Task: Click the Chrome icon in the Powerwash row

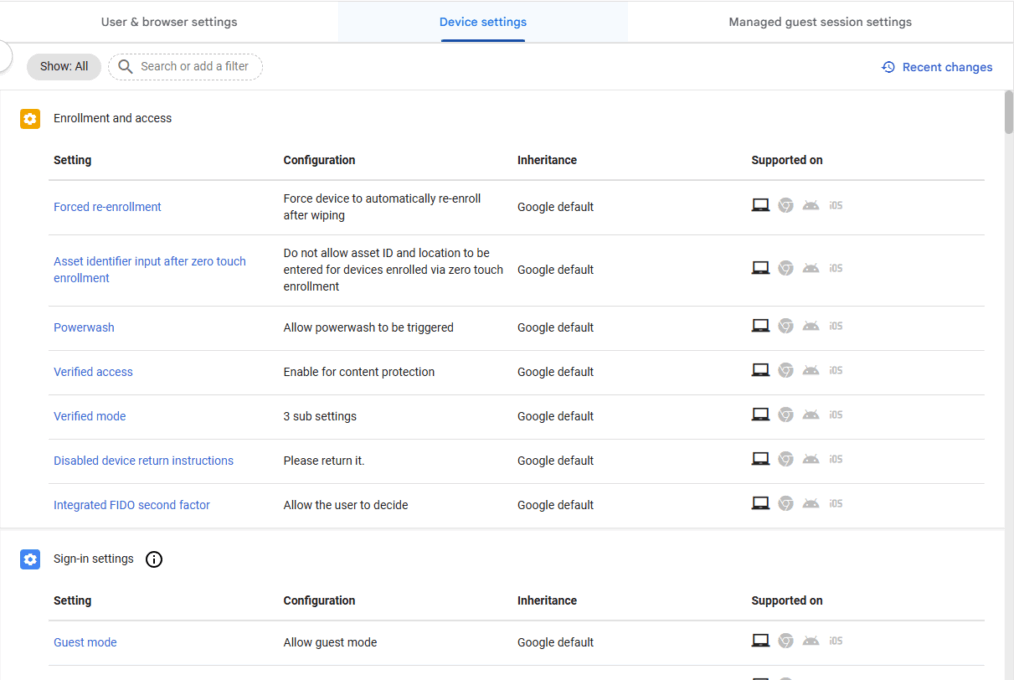Action: tap(786, 326)
